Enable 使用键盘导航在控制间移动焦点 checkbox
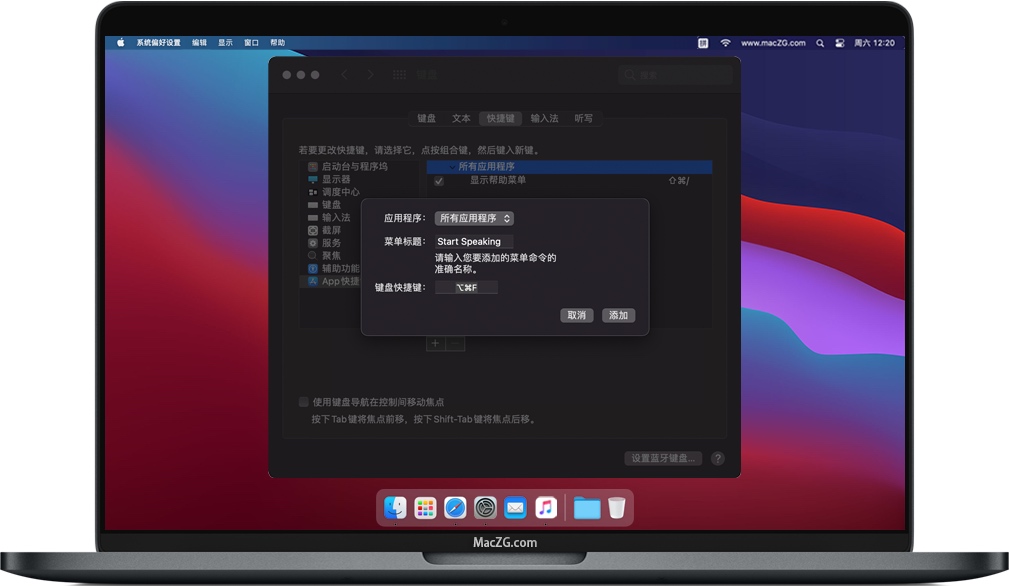Viewport: 1009px width, 586px height. click(304, 402)
